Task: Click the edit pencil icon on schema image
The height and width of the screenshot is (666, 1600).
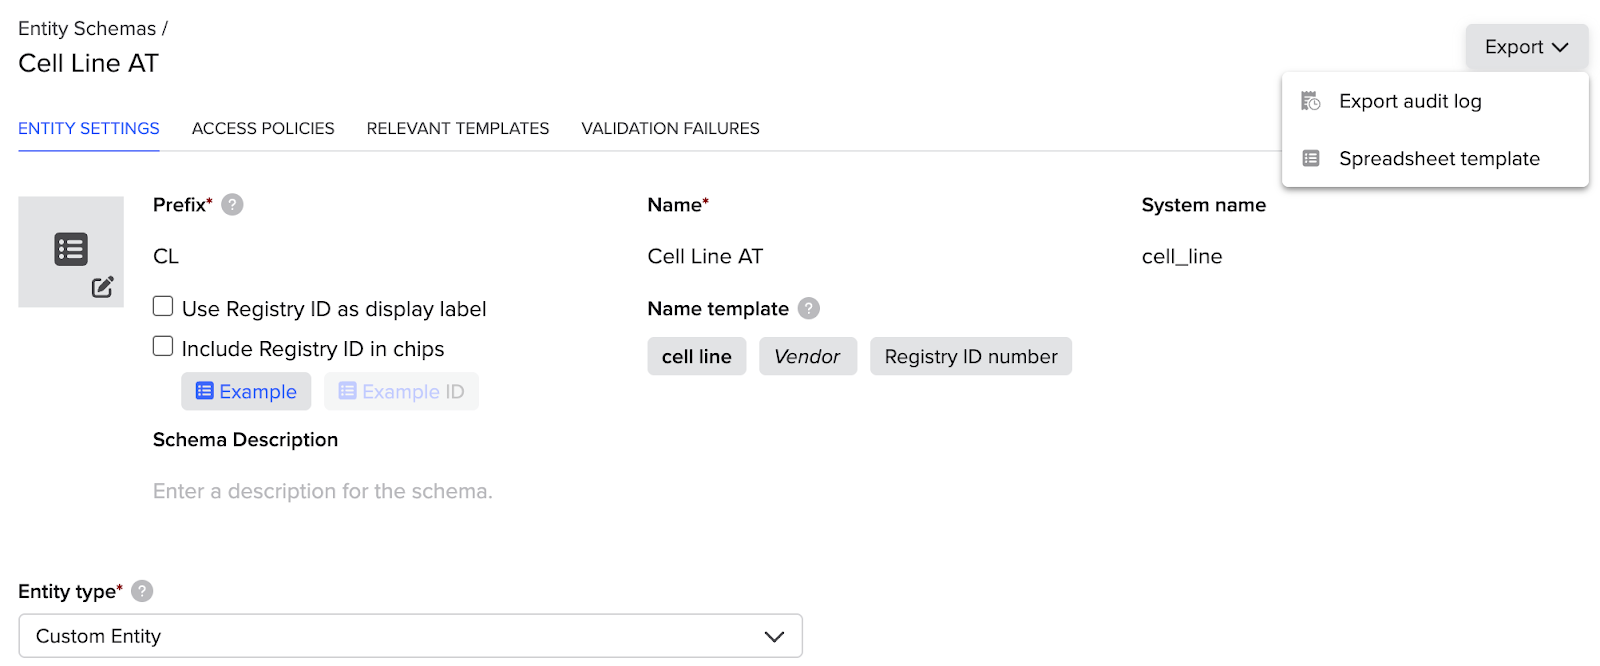Action: [x=102, y=287]
